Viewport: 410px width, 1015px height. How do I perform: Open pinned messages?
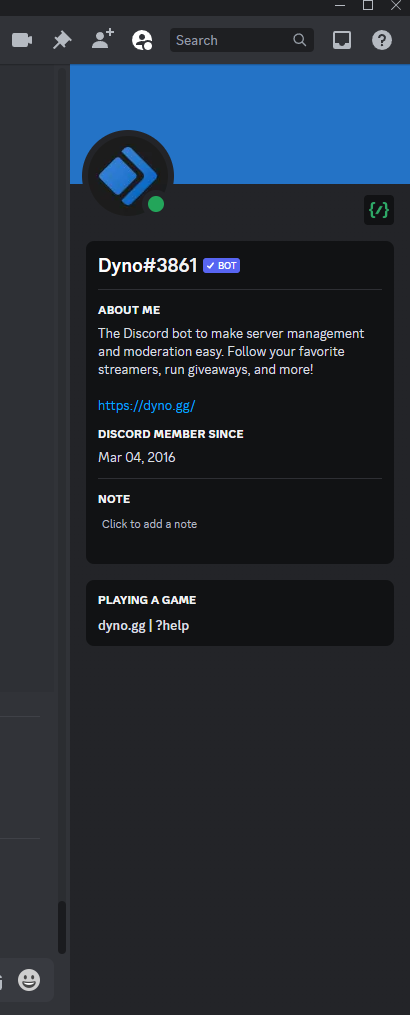pos(62,40)
